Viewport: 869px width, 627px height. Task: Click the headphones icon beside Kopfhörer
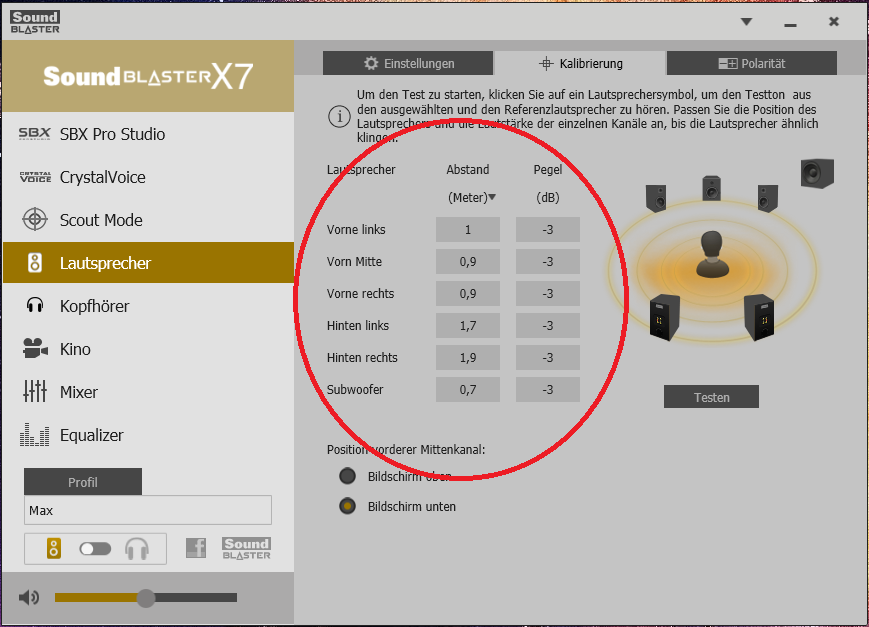(x=35, y=305)
